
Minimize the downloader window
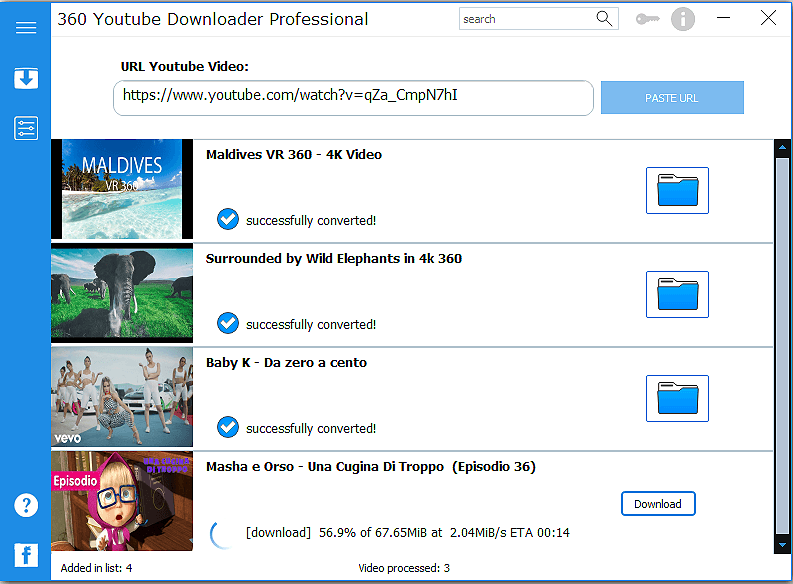pos(724,18)
